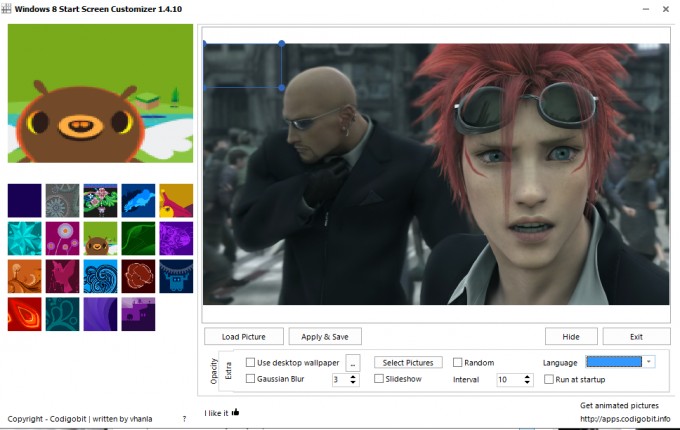Switch to the Extra vertical tab
This screenshot has width=680, height=430.
[228, 371]
